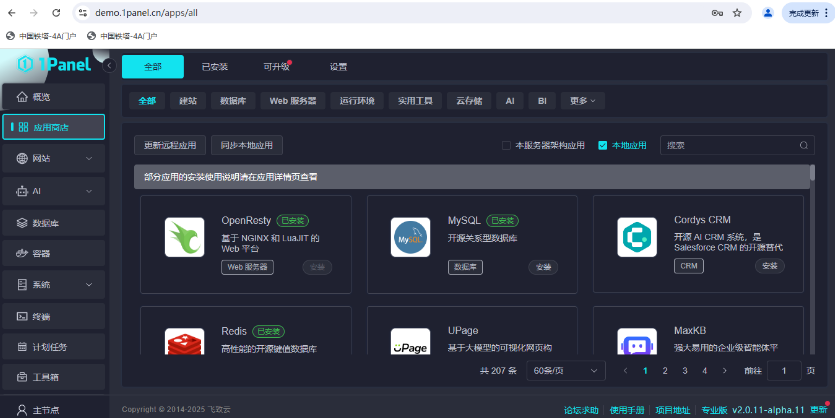Switch to 已安装 tab
This screenshot has width=835, height=418.
pyautogui.click(x=215, y=67)
